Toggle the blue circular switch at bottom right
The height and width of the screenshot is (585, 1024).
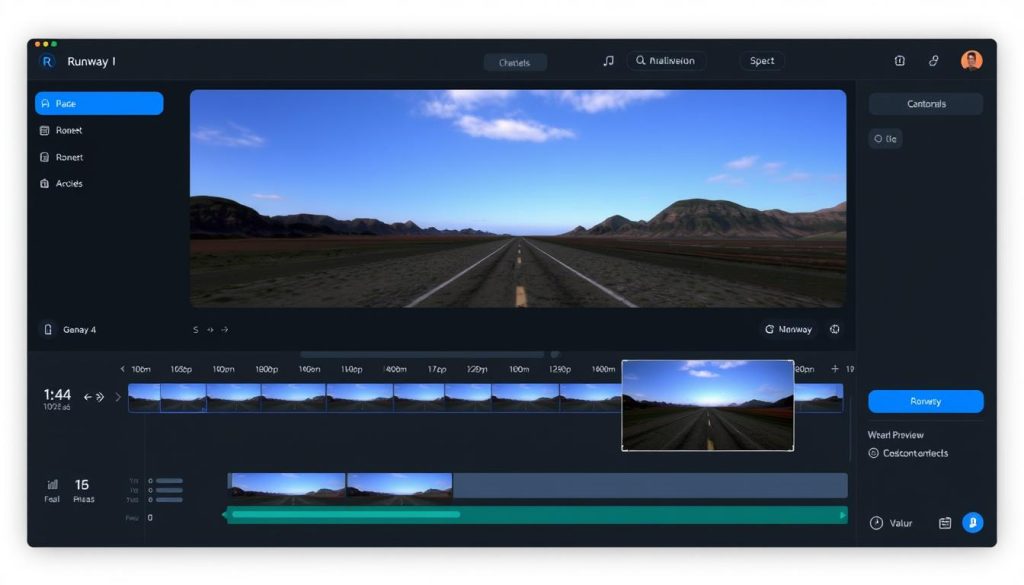tap(972, 522)
